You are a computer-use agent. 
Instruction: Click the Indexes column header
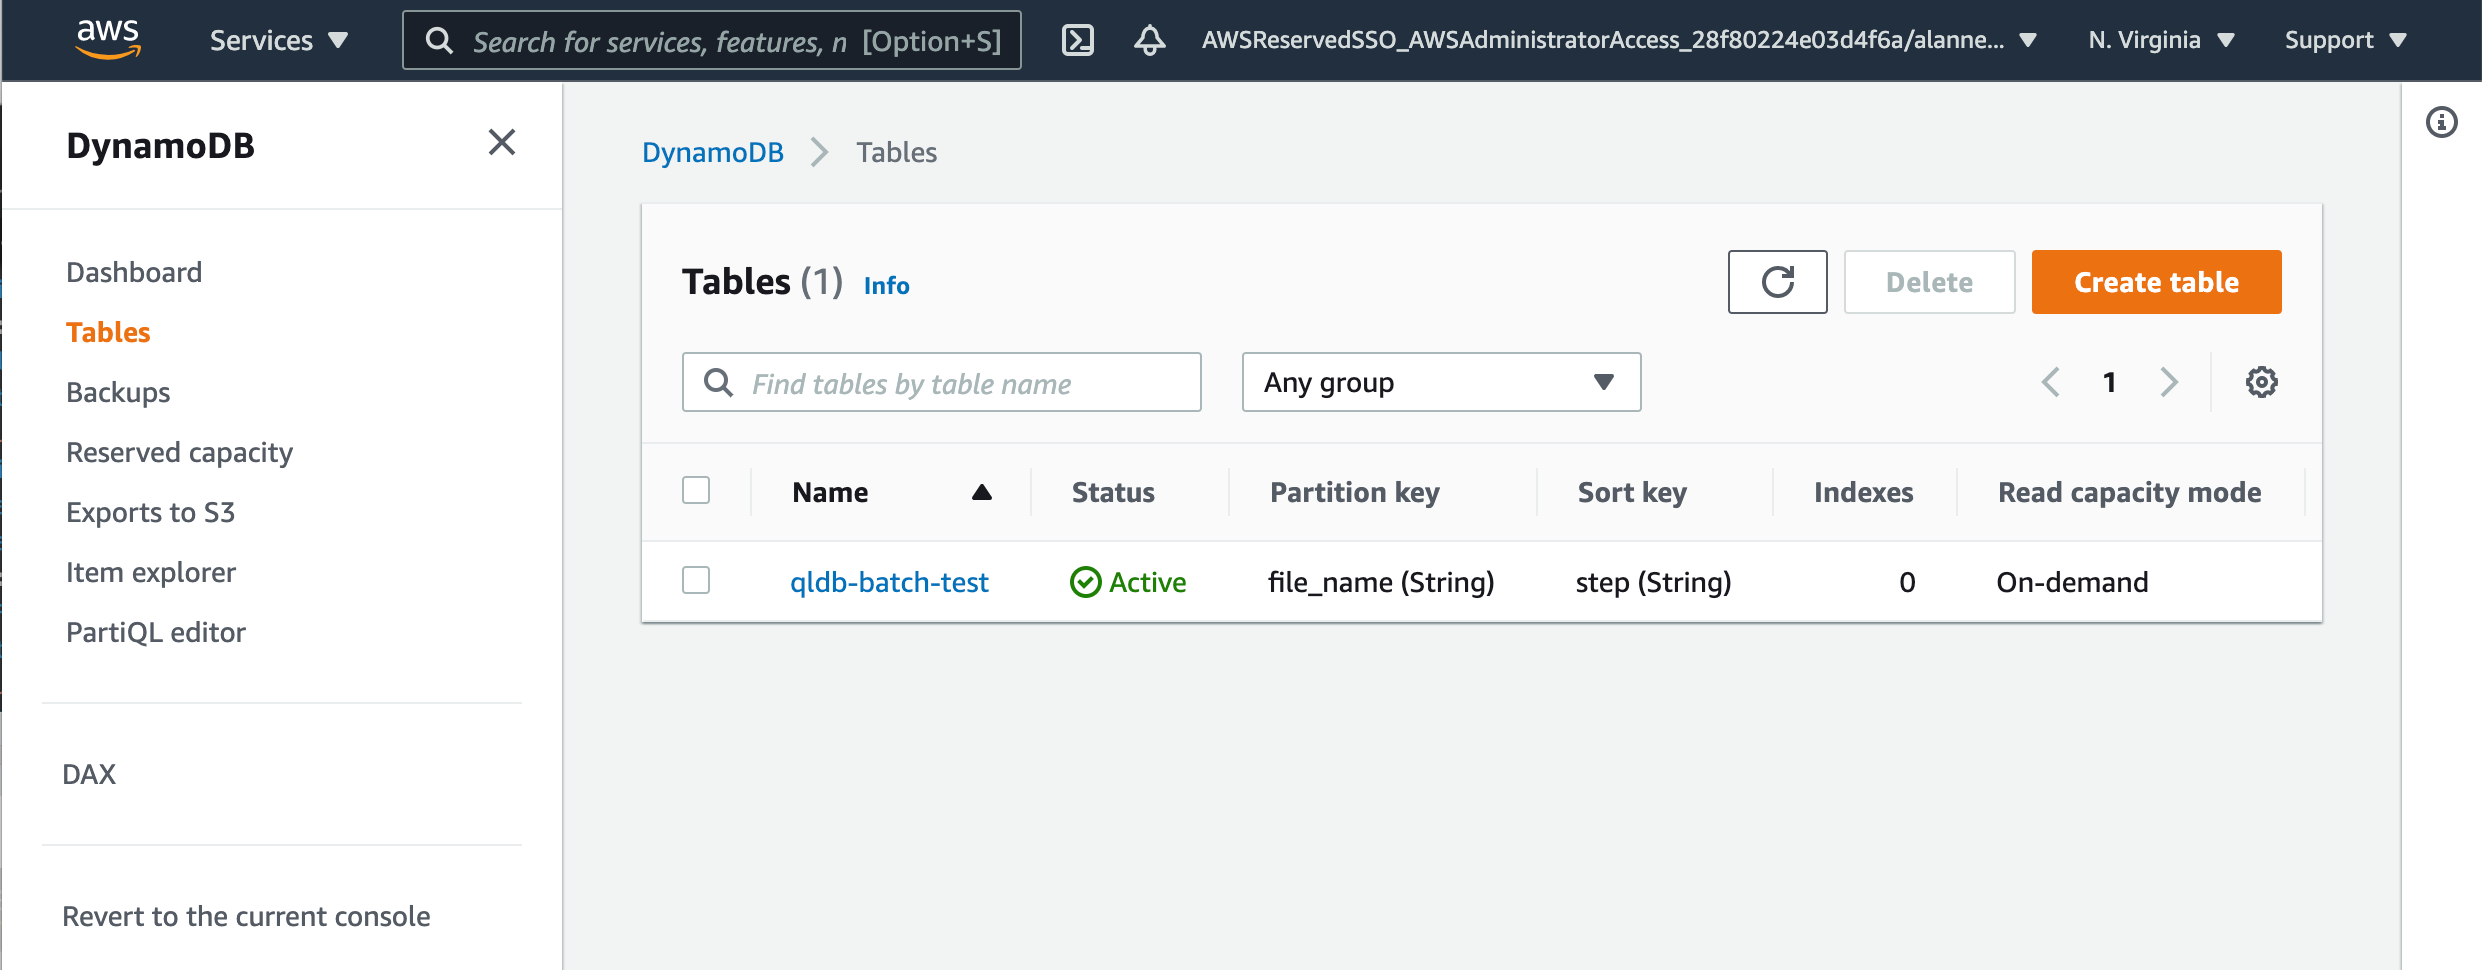click(x=1863, y=492)
